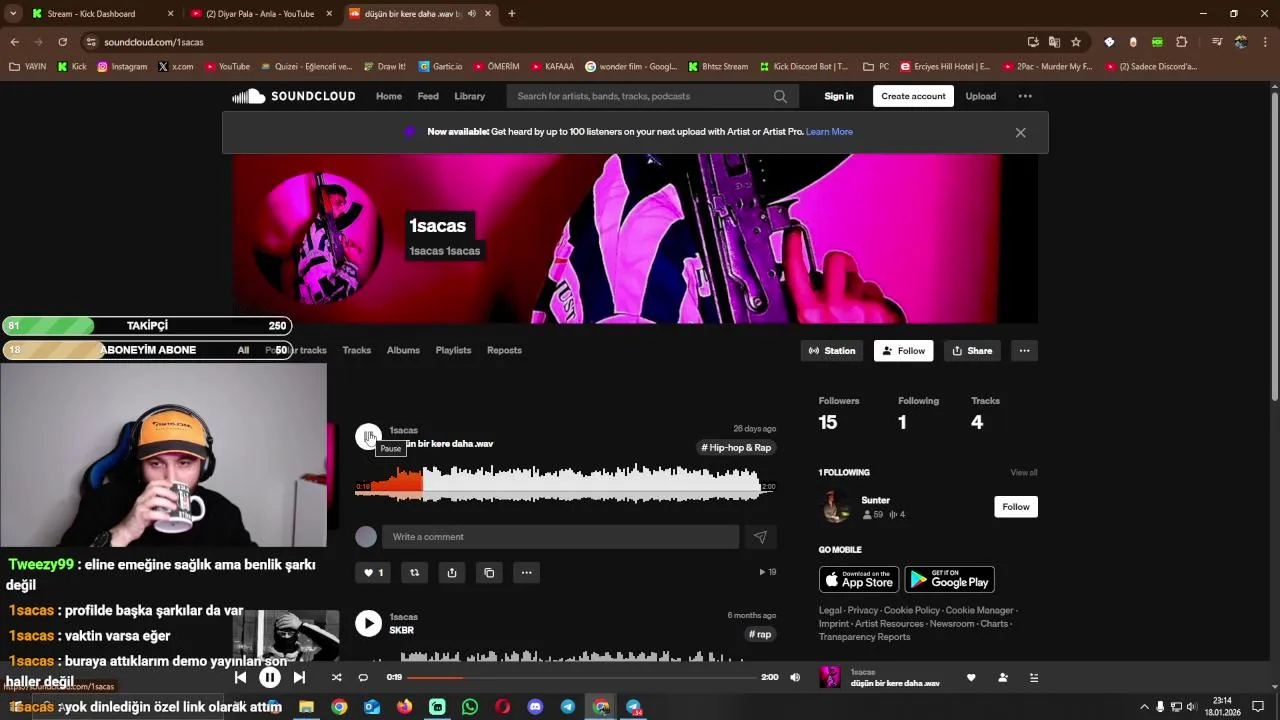
Task: Open Chrome three-dot menu
Action: click(x=1266, y=42)
